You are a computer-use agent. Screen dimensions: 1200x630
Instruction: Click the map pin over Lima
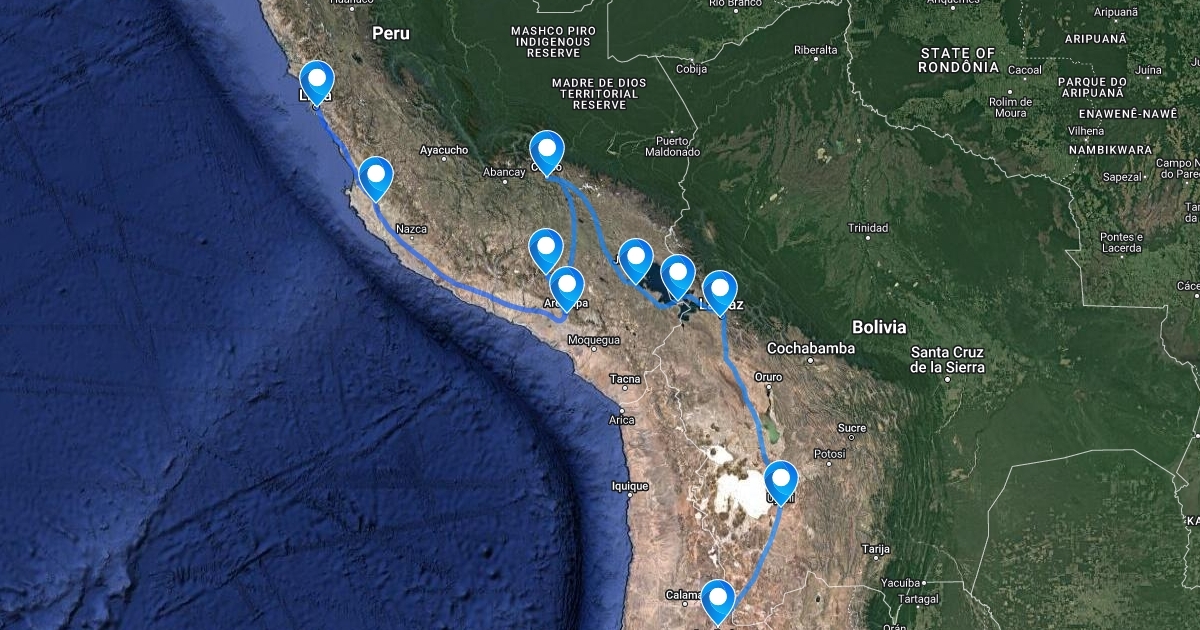pyautogui.click(x=317, y=81)
